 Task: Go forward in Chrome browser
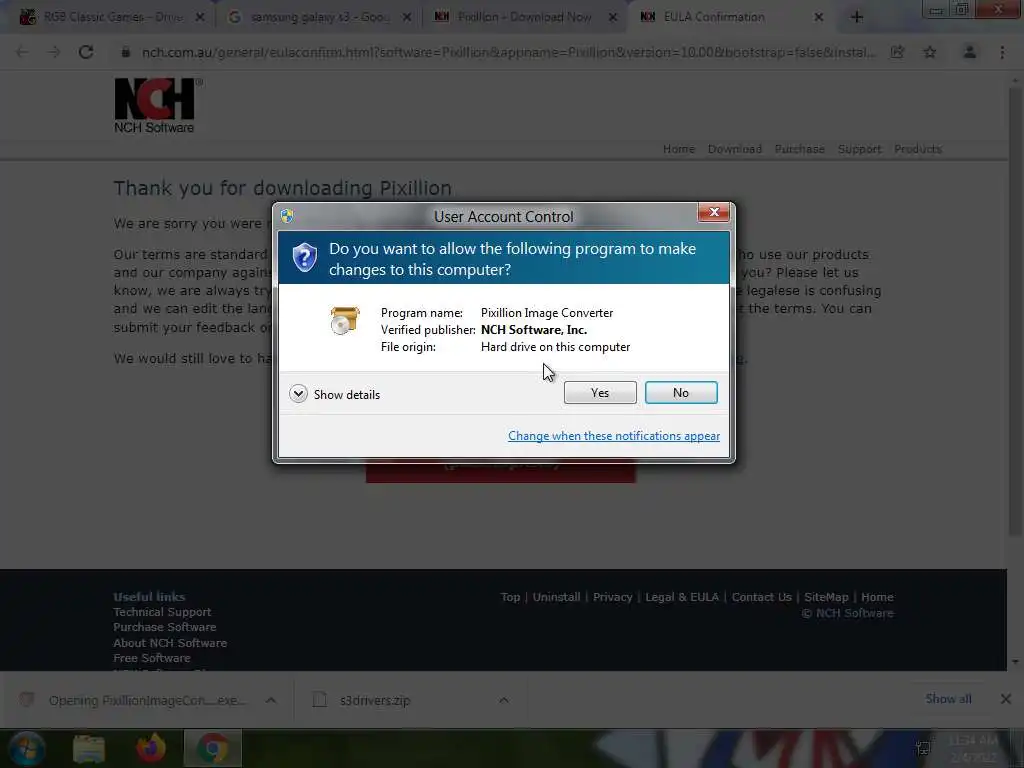click(54, 52)
